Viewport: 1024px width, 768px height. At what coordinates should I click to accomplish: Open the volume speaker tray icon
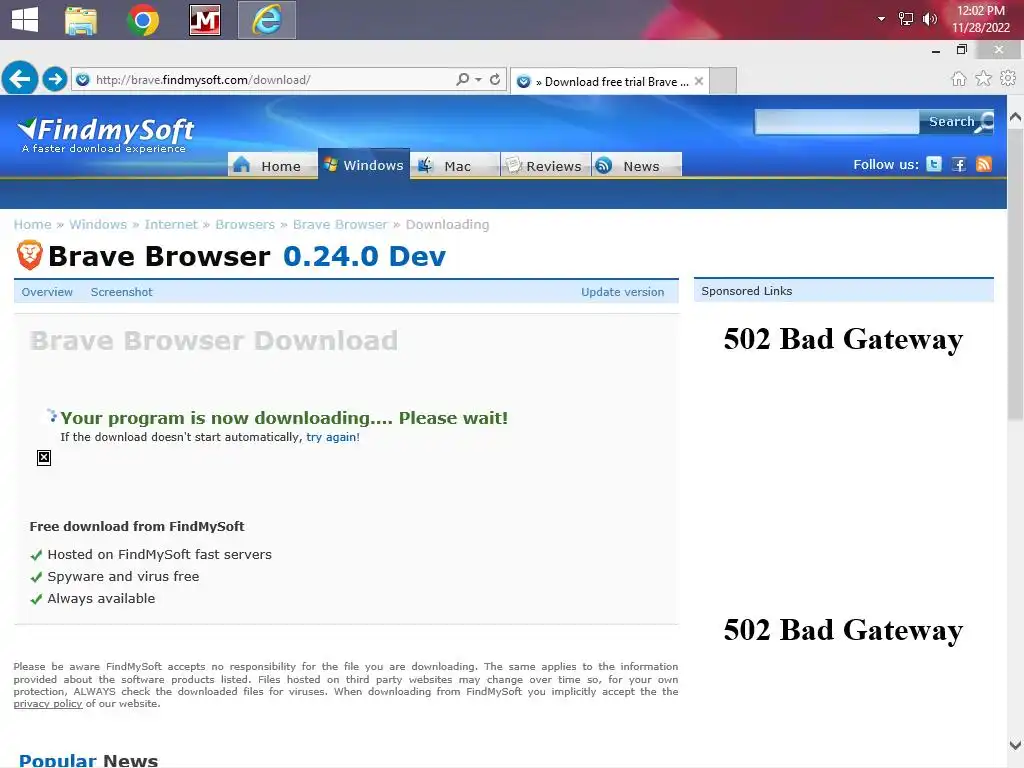click(929, 19)
